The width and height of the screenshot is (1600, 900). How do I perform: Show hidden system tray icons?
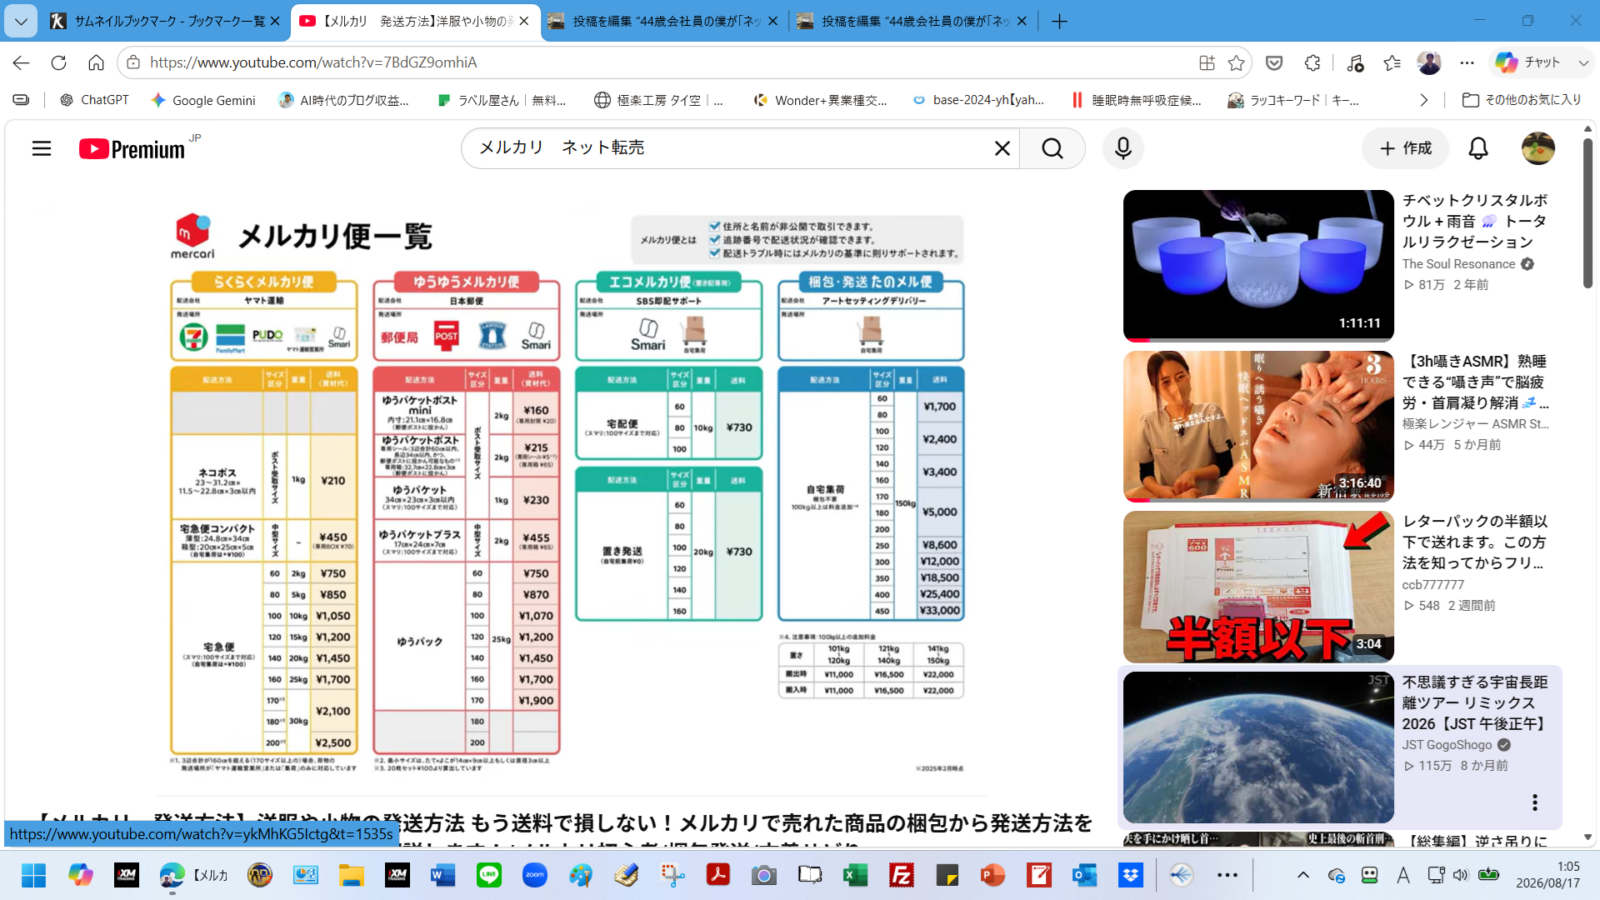[1303, 876]
